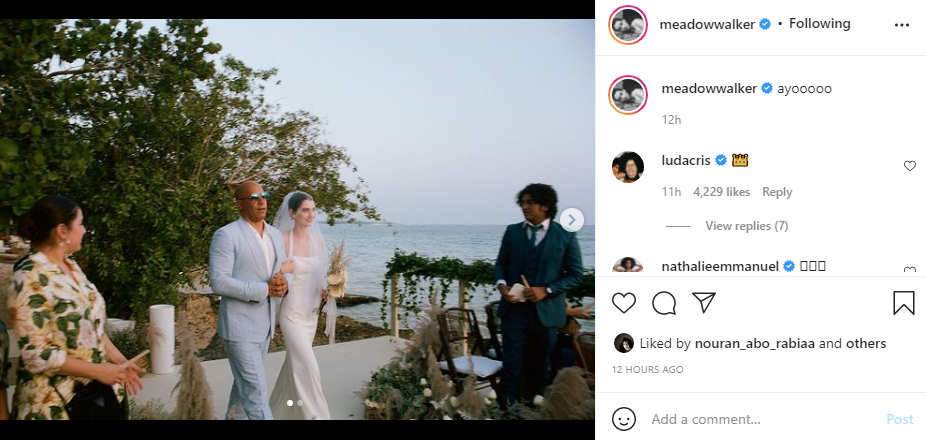The image size is (926, 440).
Task: Show others who liked the post
Action: [x=866, y=343]
